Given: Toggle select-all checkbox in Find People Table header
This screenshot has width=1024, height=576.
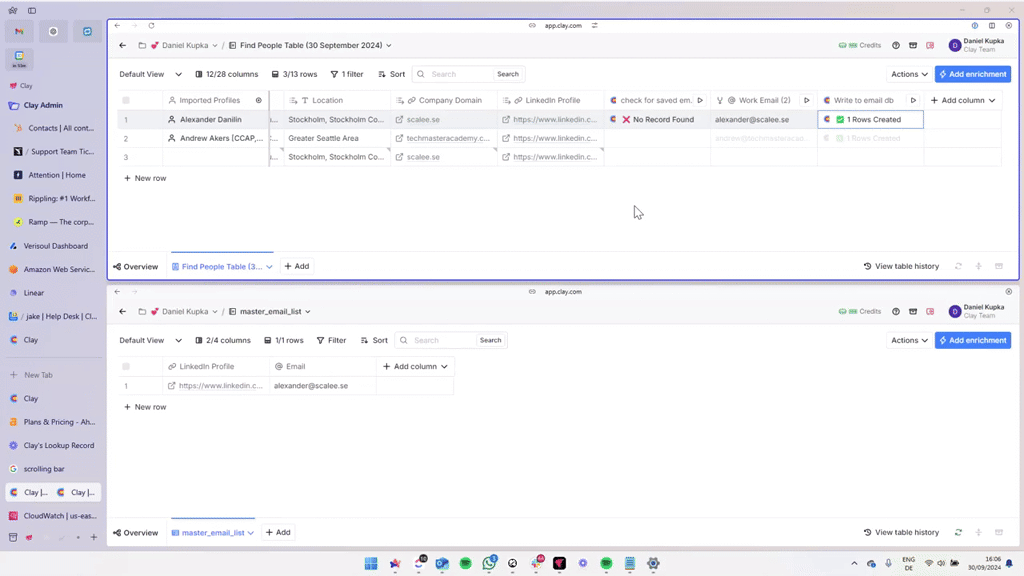Looking at the screenshot, I should [x=126, y=100].
